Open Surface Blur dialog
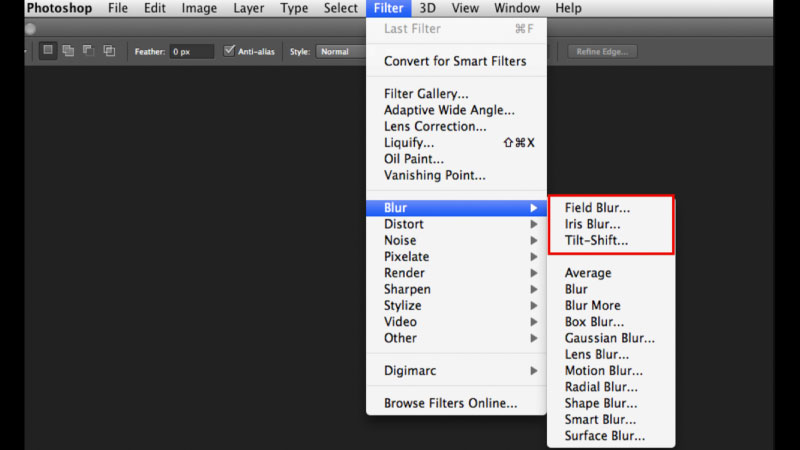The width and height of the screenshot is (800, 450). point(611,436)
